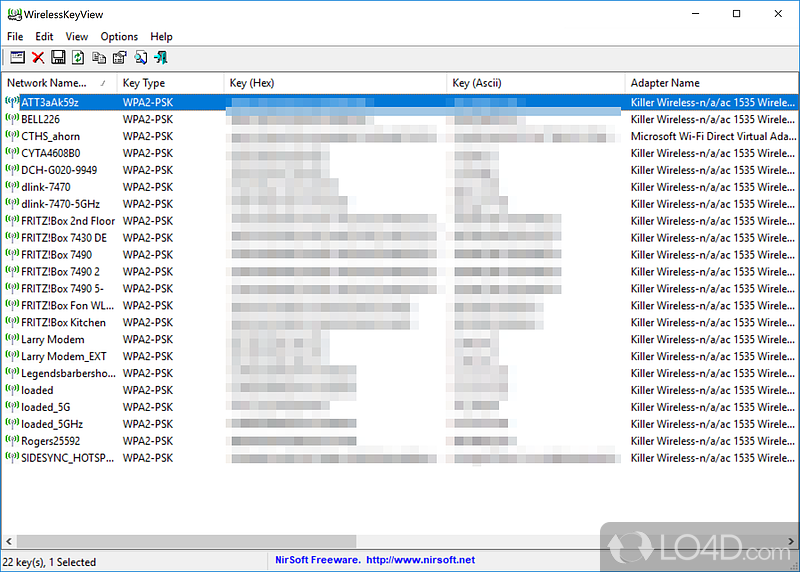Select the FRITZ!Box 2nd Floor row
The image size is (800, 572).
pyautogui.click(x=400, y=220)
